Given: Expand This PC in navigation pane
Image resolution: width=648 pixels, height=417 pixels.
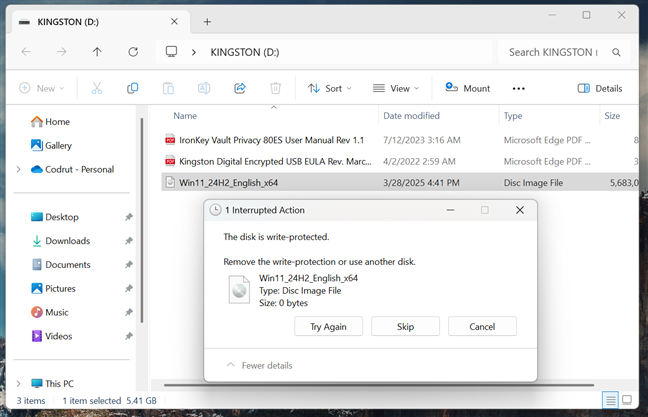Looking at the screenshot, I should [19, 384].
